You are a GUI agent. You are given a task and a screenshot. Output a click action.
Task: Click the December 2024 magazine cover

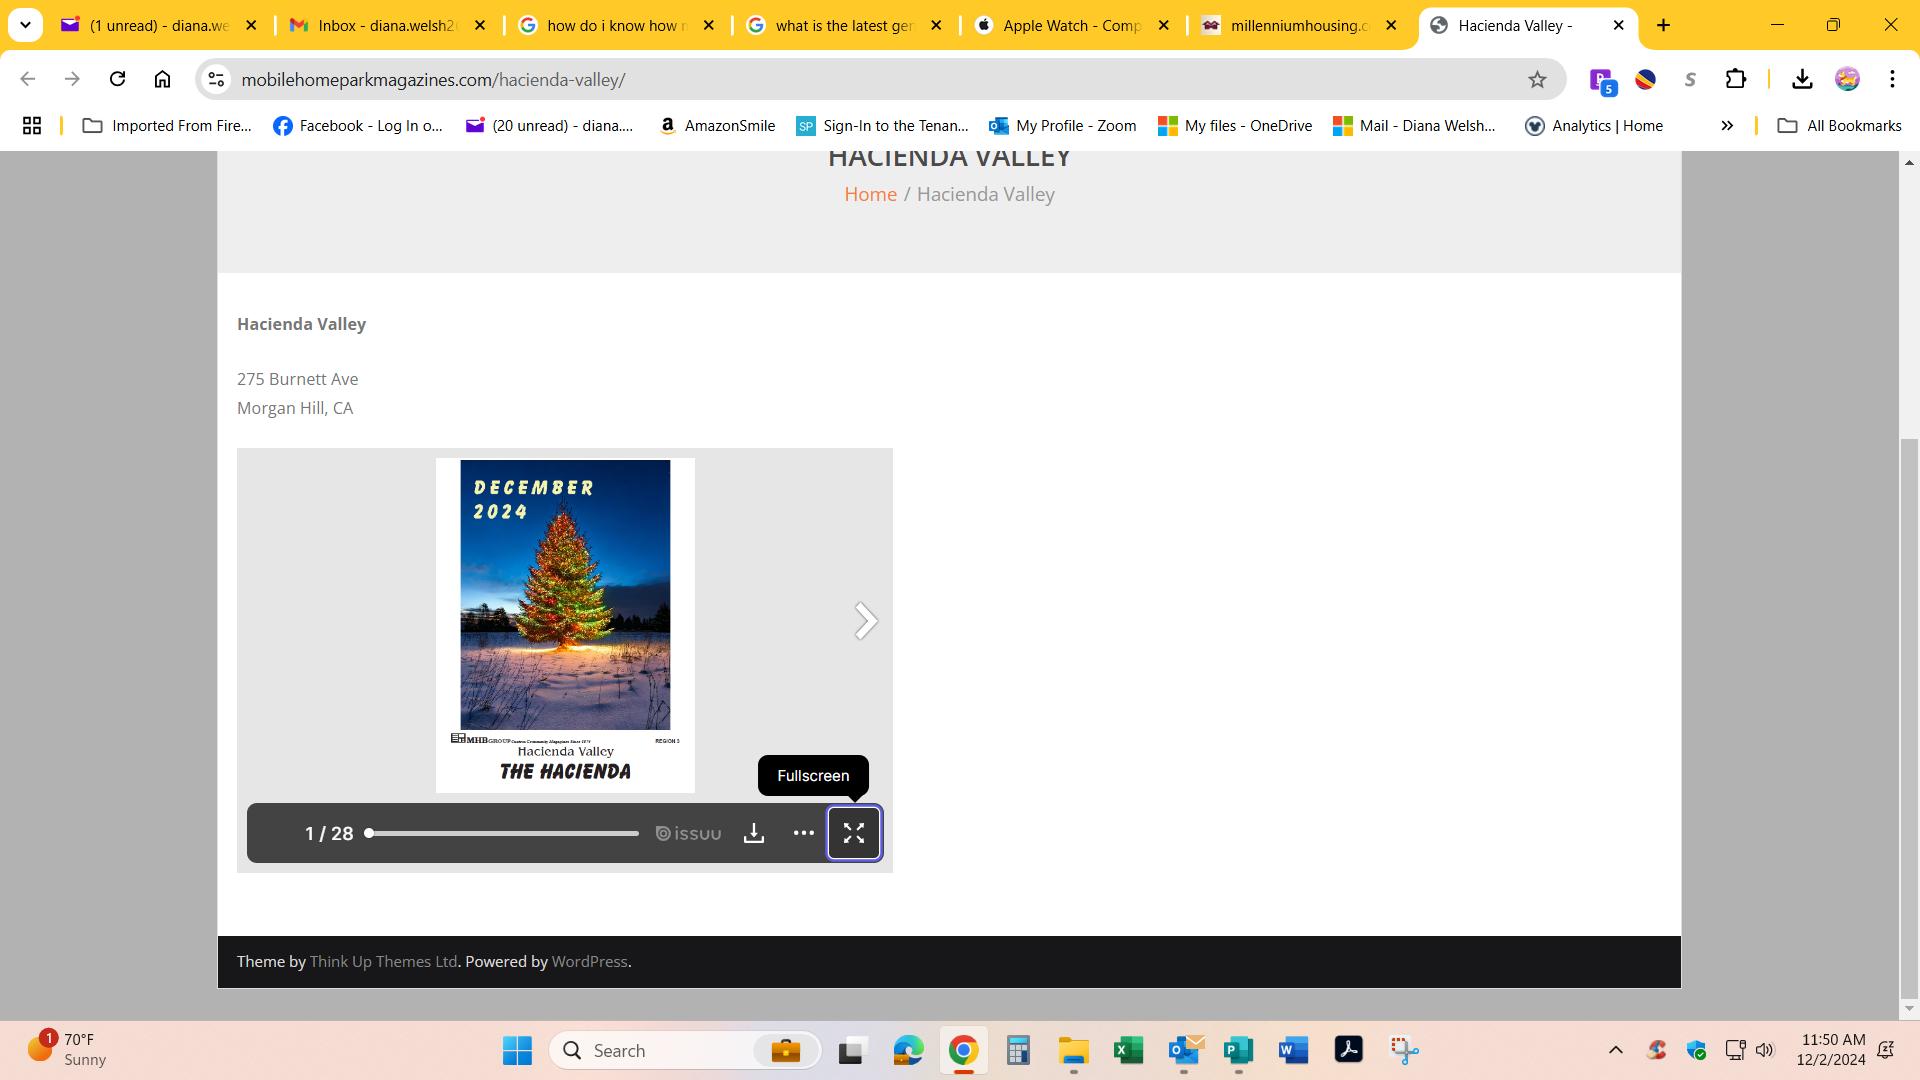point(565,624)
